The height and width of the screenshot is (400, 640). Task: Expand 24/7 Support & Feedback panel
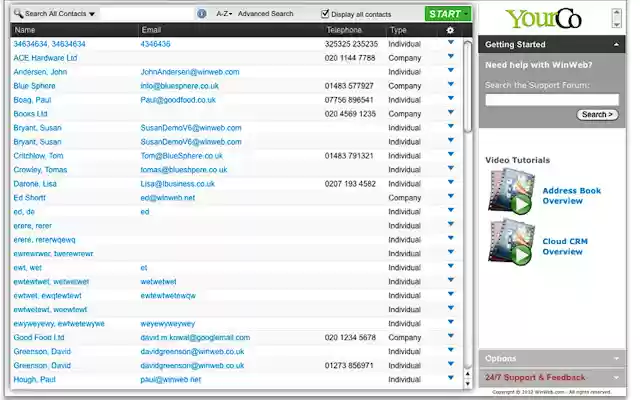(x=616, y=378)
